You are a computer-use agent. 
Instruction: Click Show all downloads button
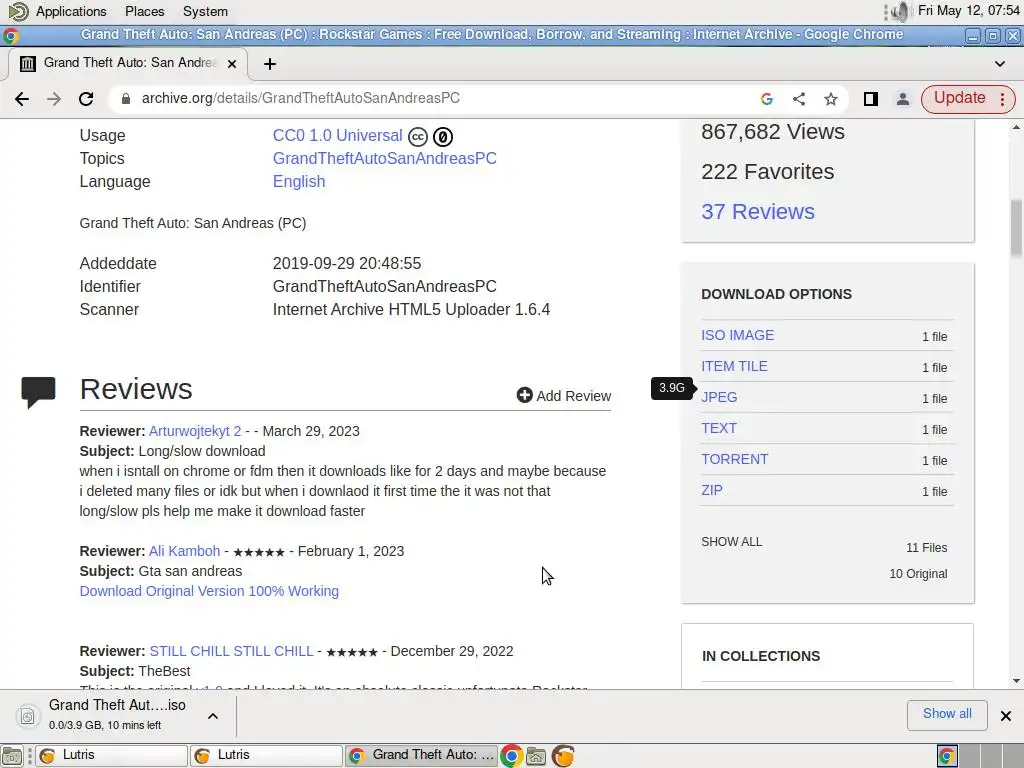tap(947, 714)
